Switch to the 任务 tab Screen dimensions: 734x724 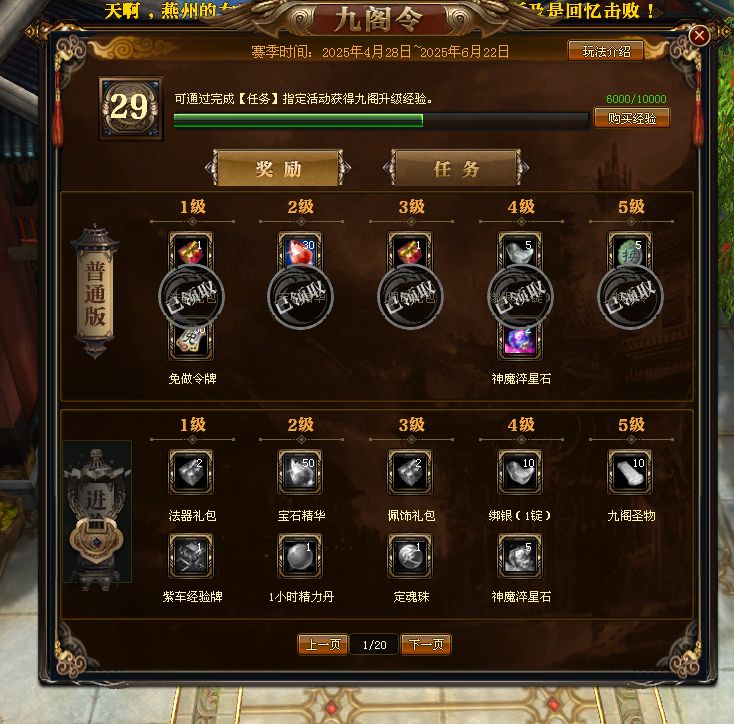456,168
